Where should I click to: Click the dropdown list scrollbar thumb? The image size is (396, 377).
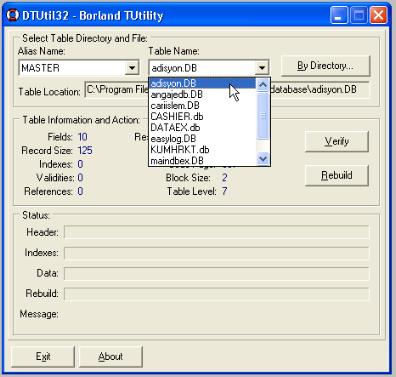263,115
